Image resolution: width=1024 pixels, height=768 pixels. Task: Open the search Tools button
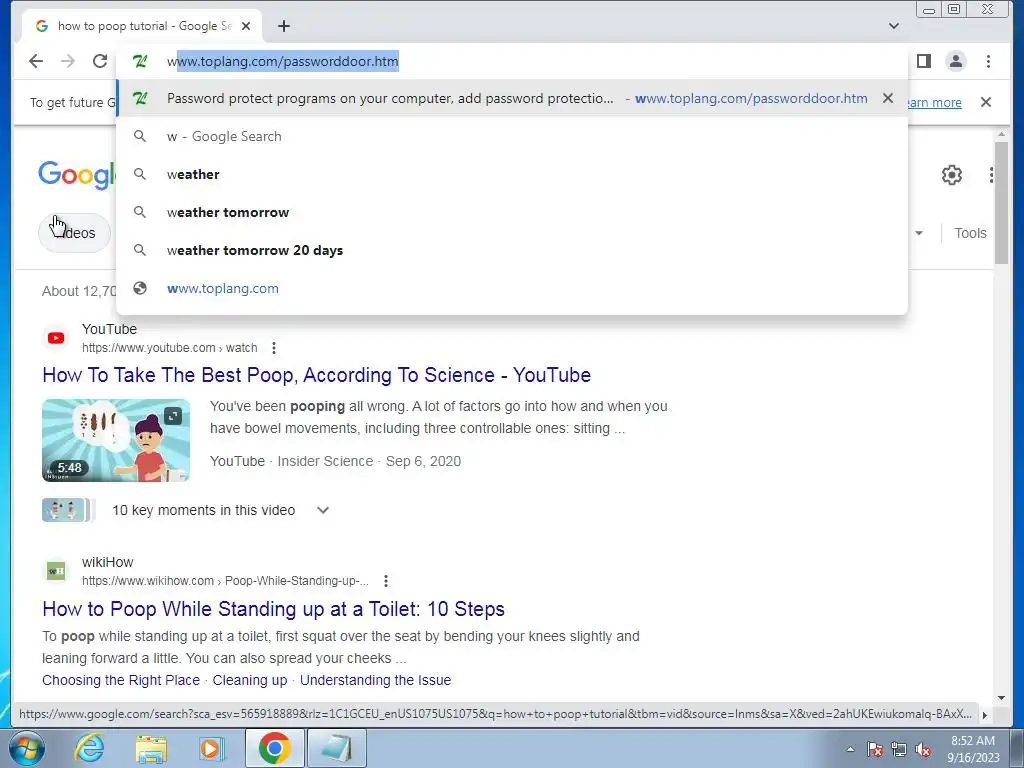point(970,233)
